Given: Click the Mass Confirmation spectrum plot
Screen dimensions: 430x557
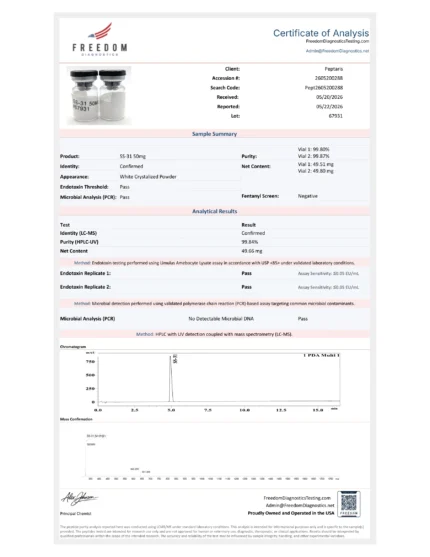Looking at the screenshot, I should click(x=212, y=456).
